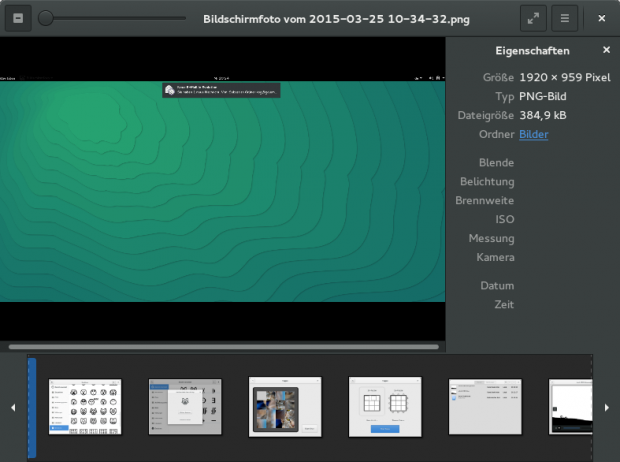Click the zoom-out button in header bar
The height and width of the screenshot is (462, 620).
tap(18, 19)
